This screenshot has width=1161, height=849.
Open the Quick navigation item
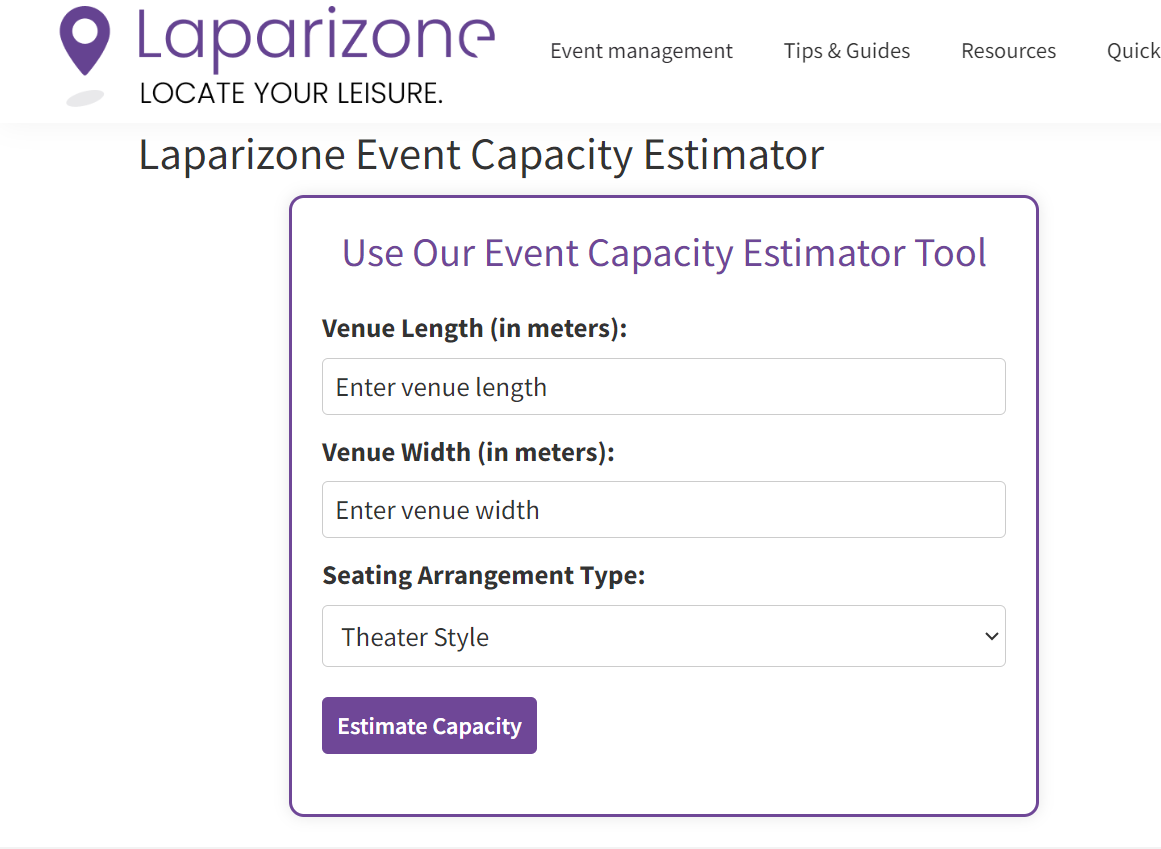pyautogui.click(x=1133, y=50)
